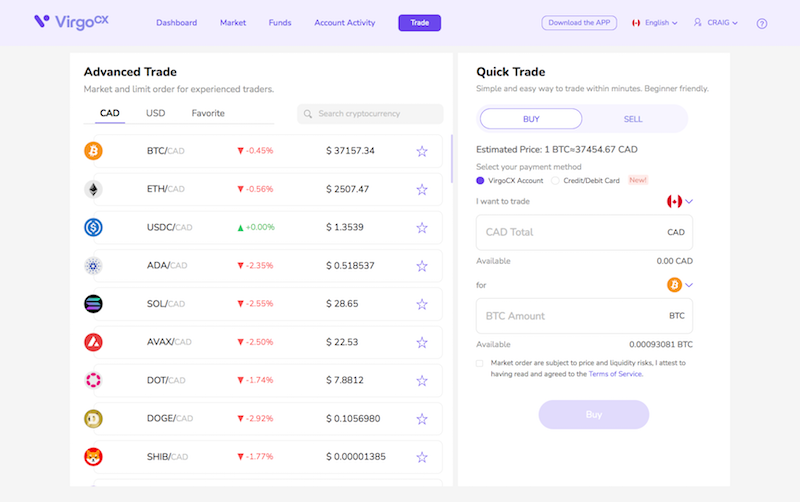Screen dimensions: 800x502
Task: Favorite BTC/CAD with its star
Action: tap(422, 151)
